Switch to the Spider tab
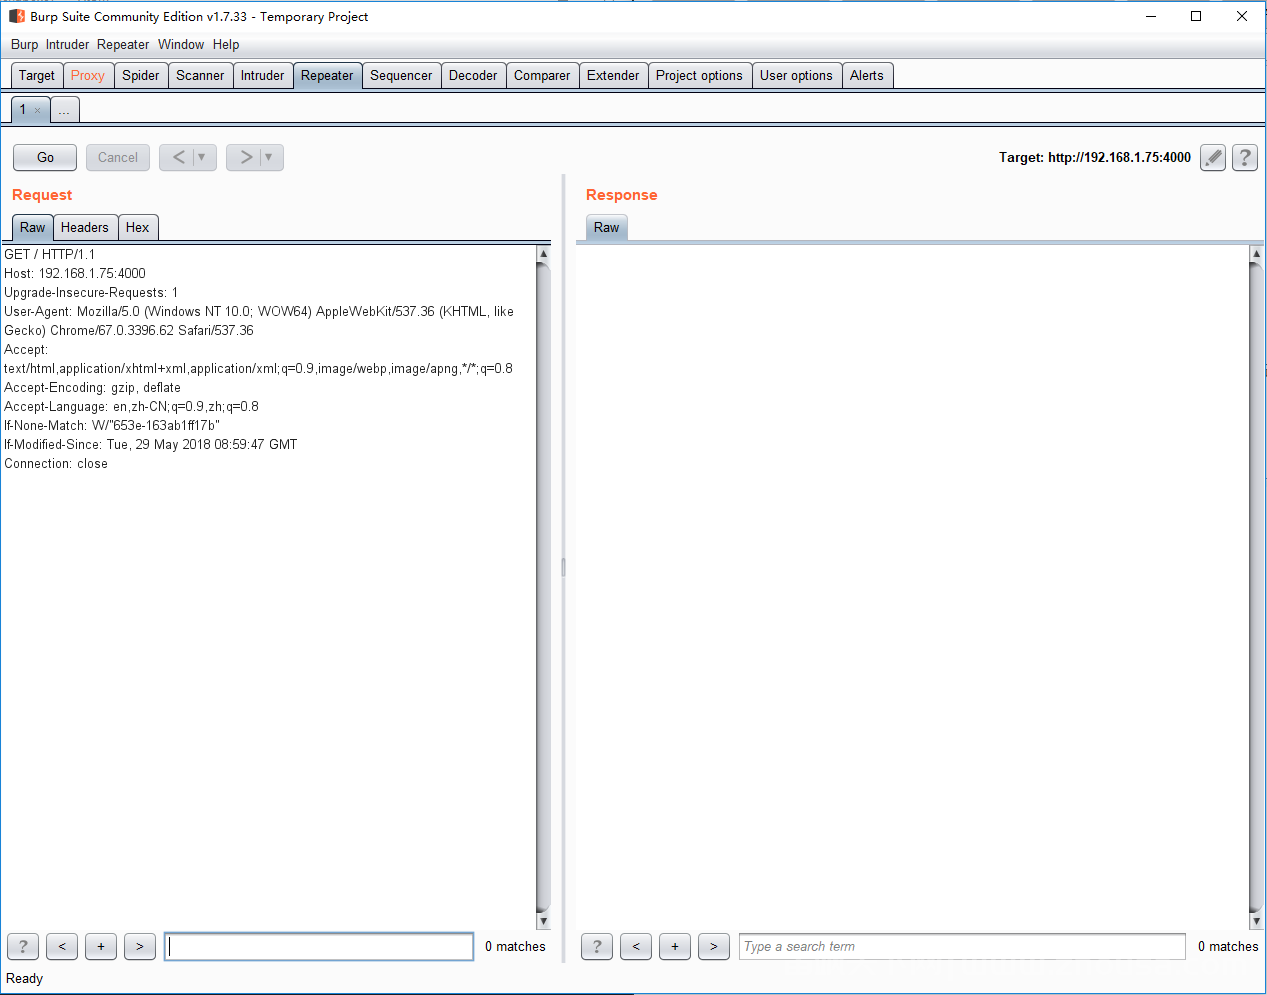Viewport: 1267px width, 995px height. (x=141, y=75)
